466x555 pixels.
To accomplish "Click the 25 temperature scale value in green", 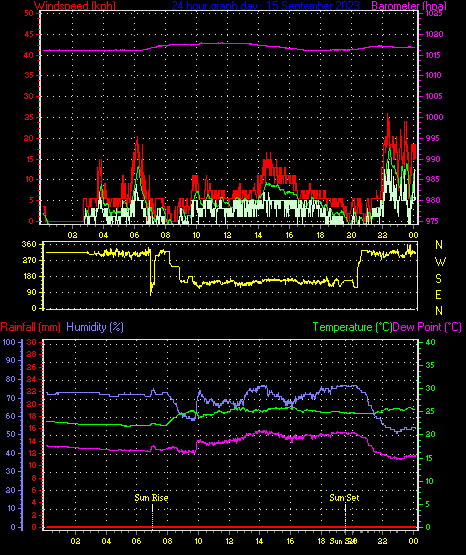I will coord(430,412).
